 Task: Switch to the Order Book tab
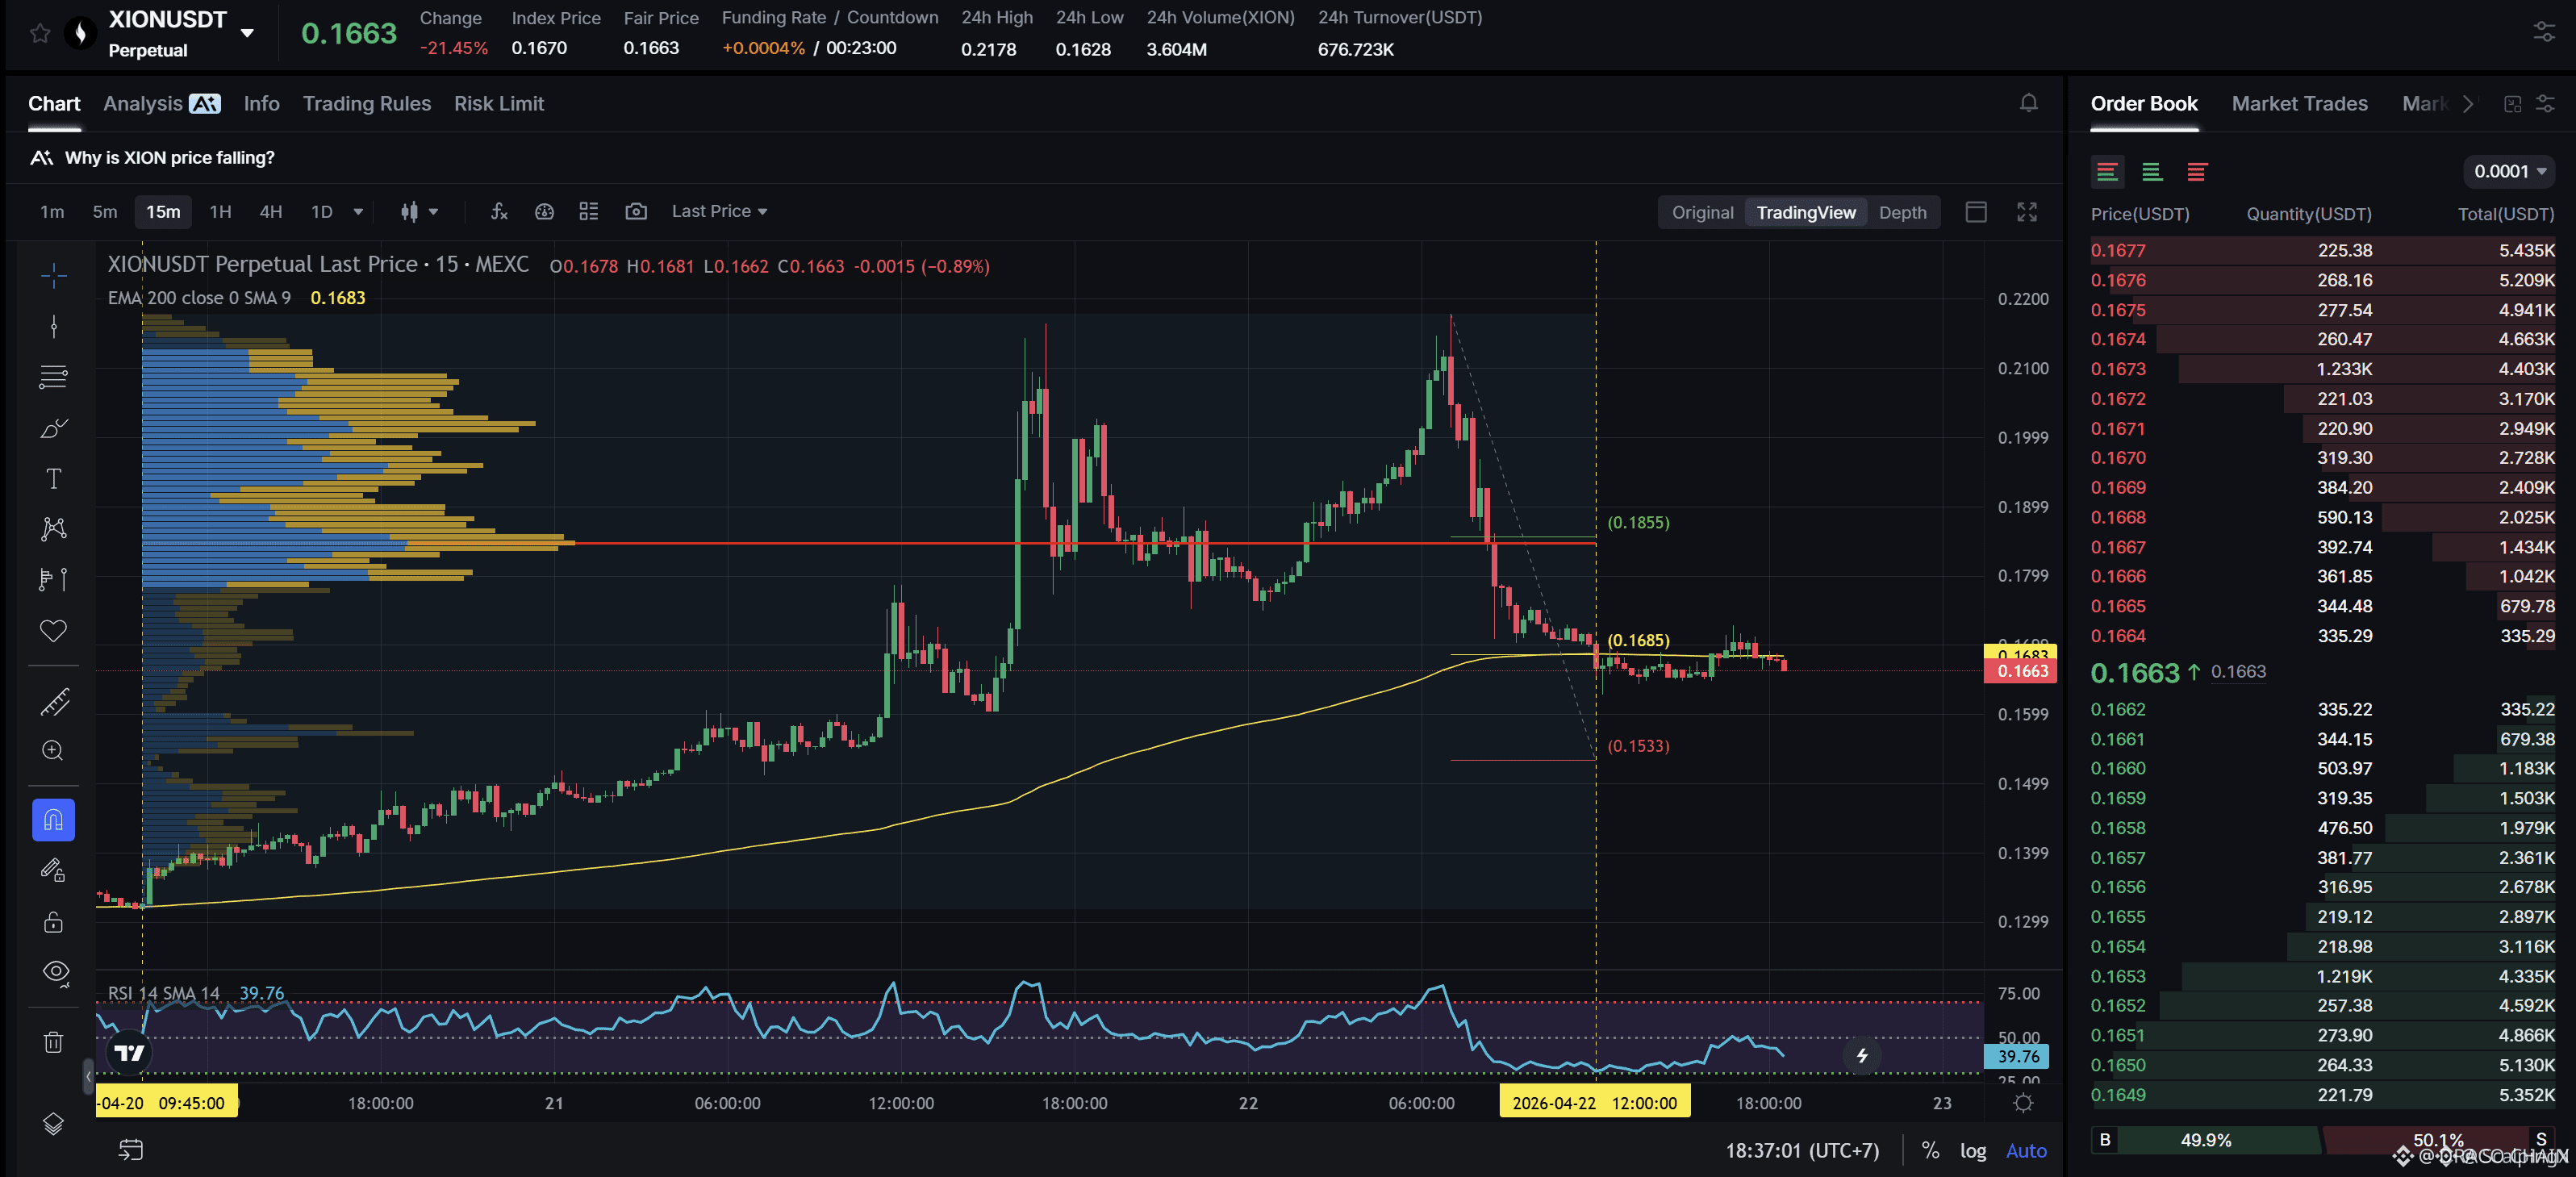click(2144, 104)
